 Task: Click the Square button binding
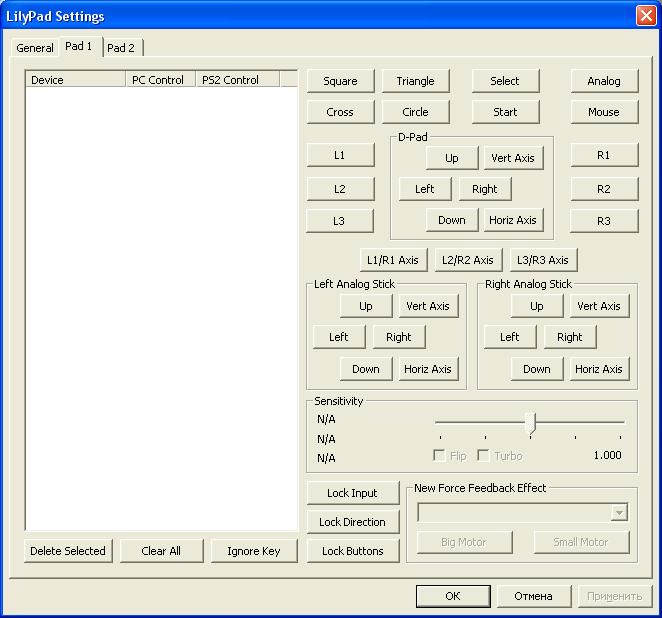340,81
